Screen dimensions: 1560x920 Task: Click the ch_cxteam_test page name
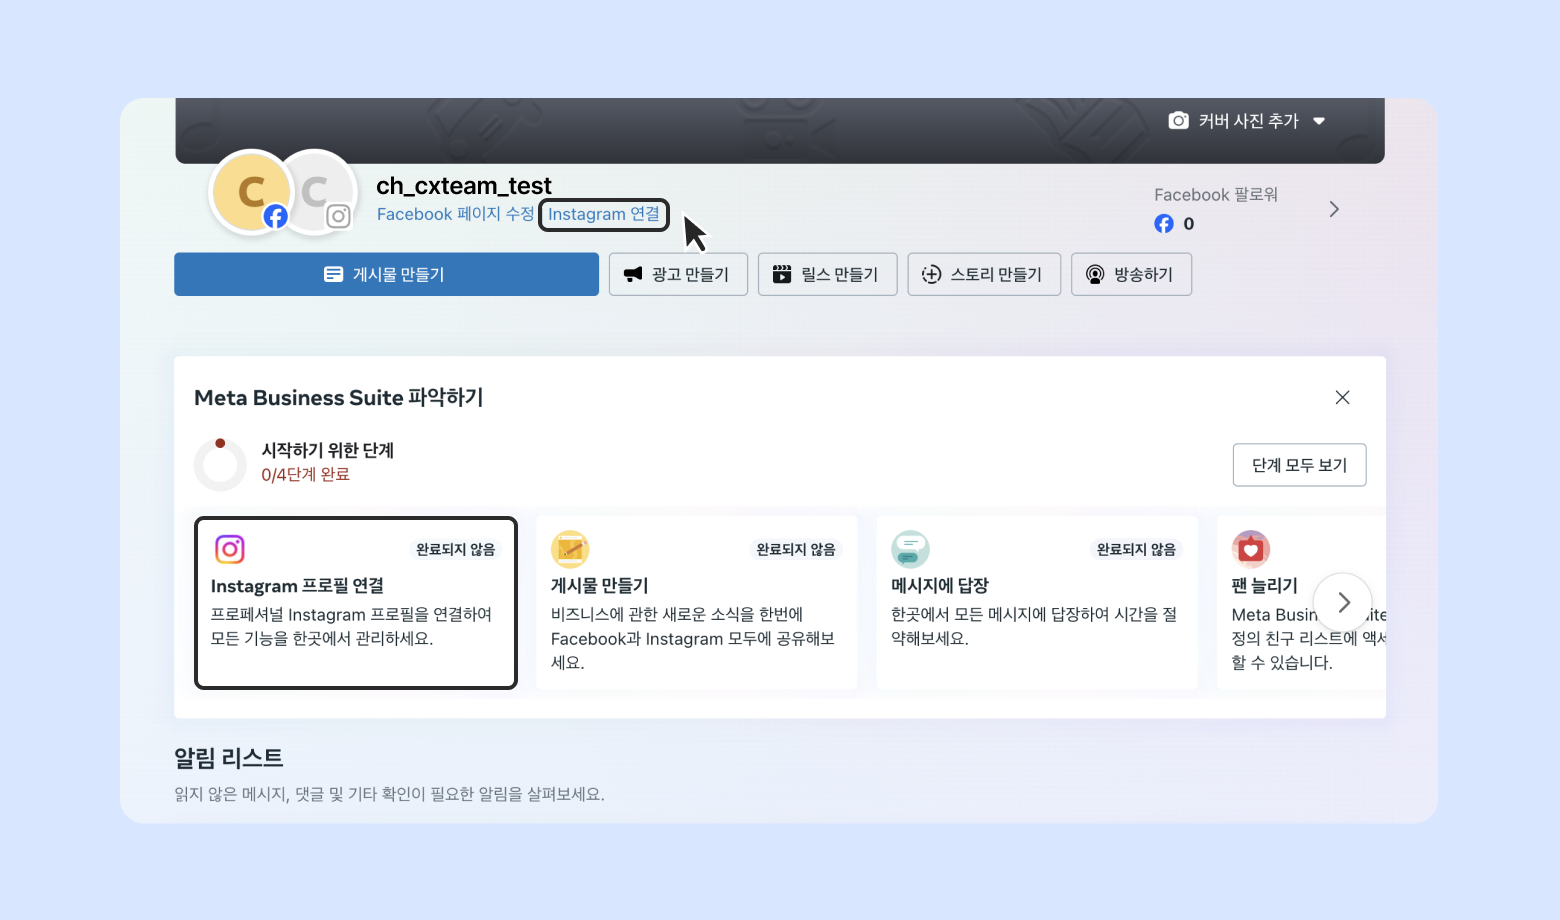[464, 186]
